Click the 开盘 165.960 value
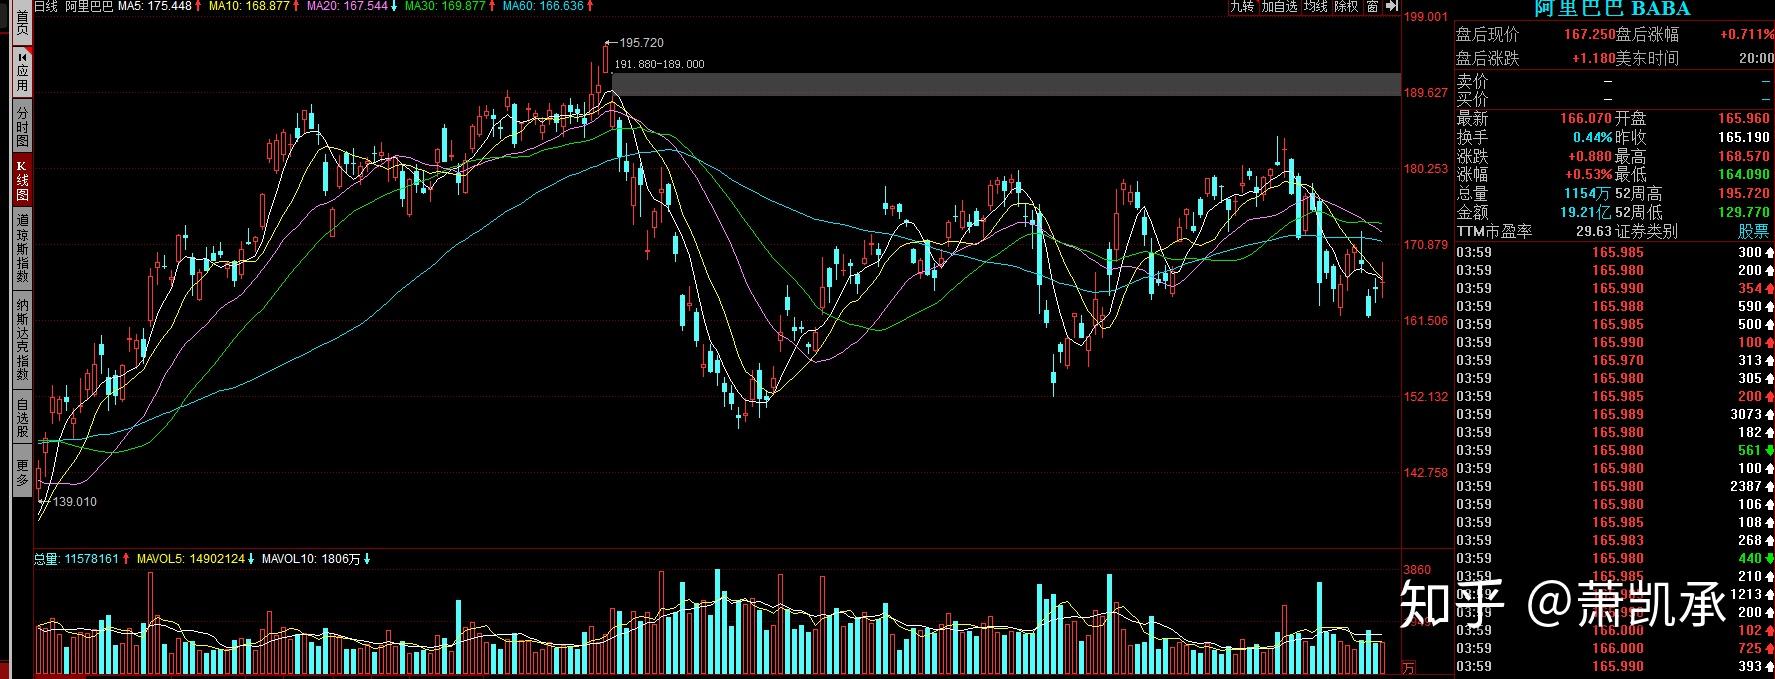 (x=1745, y=119)
